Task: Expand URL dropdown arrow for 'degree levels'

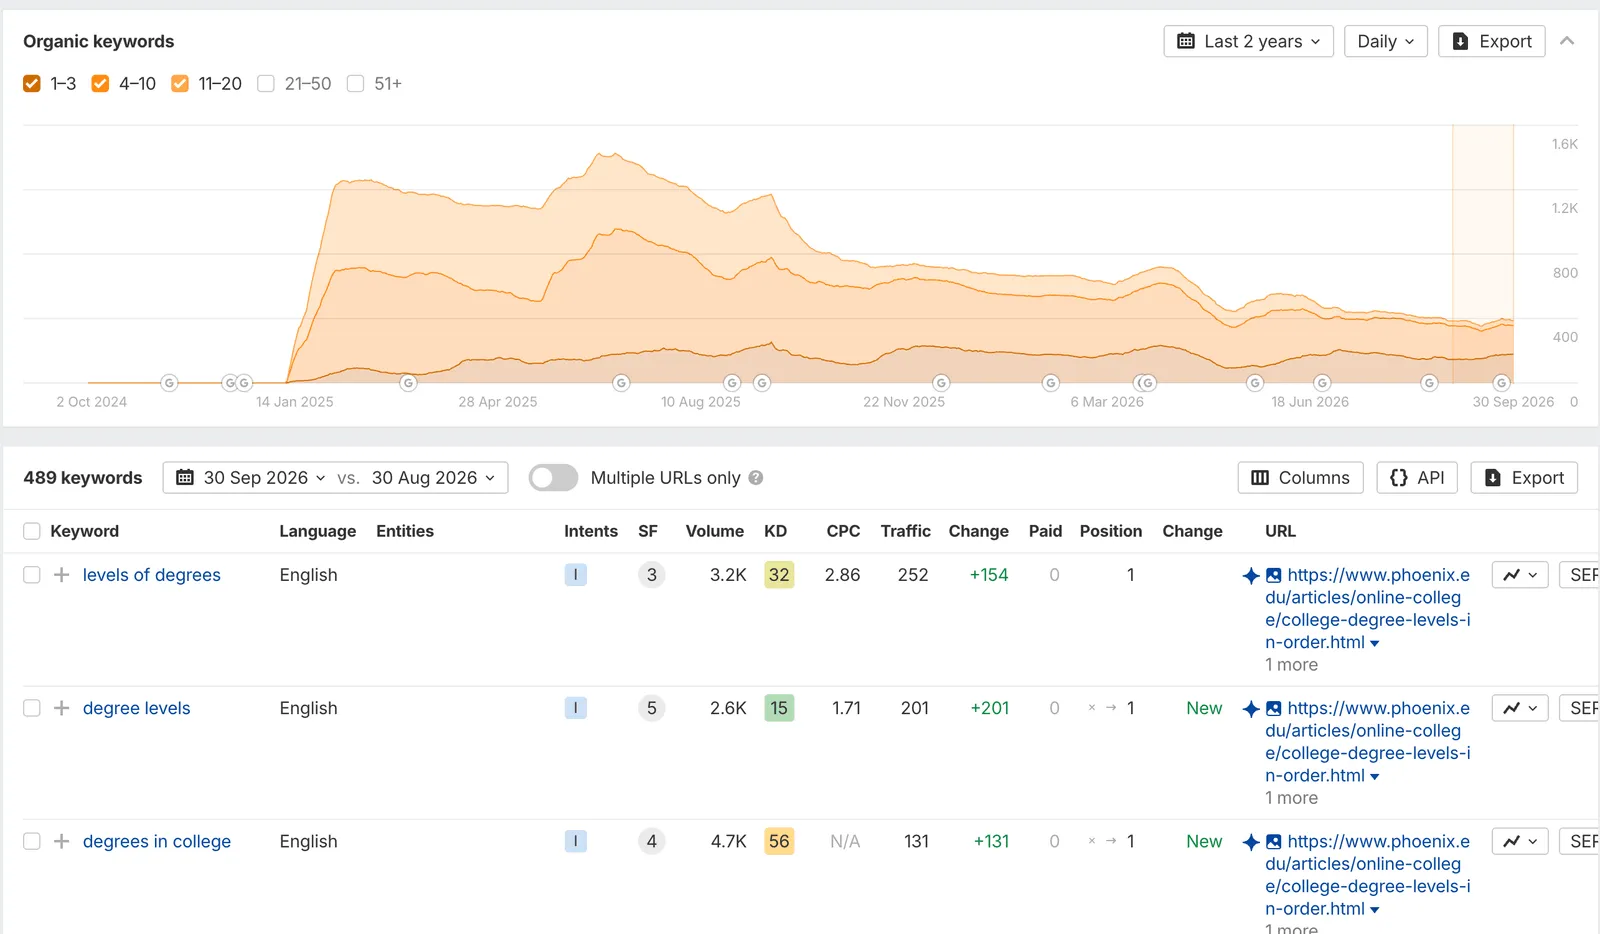Action: click(1375, 776)
